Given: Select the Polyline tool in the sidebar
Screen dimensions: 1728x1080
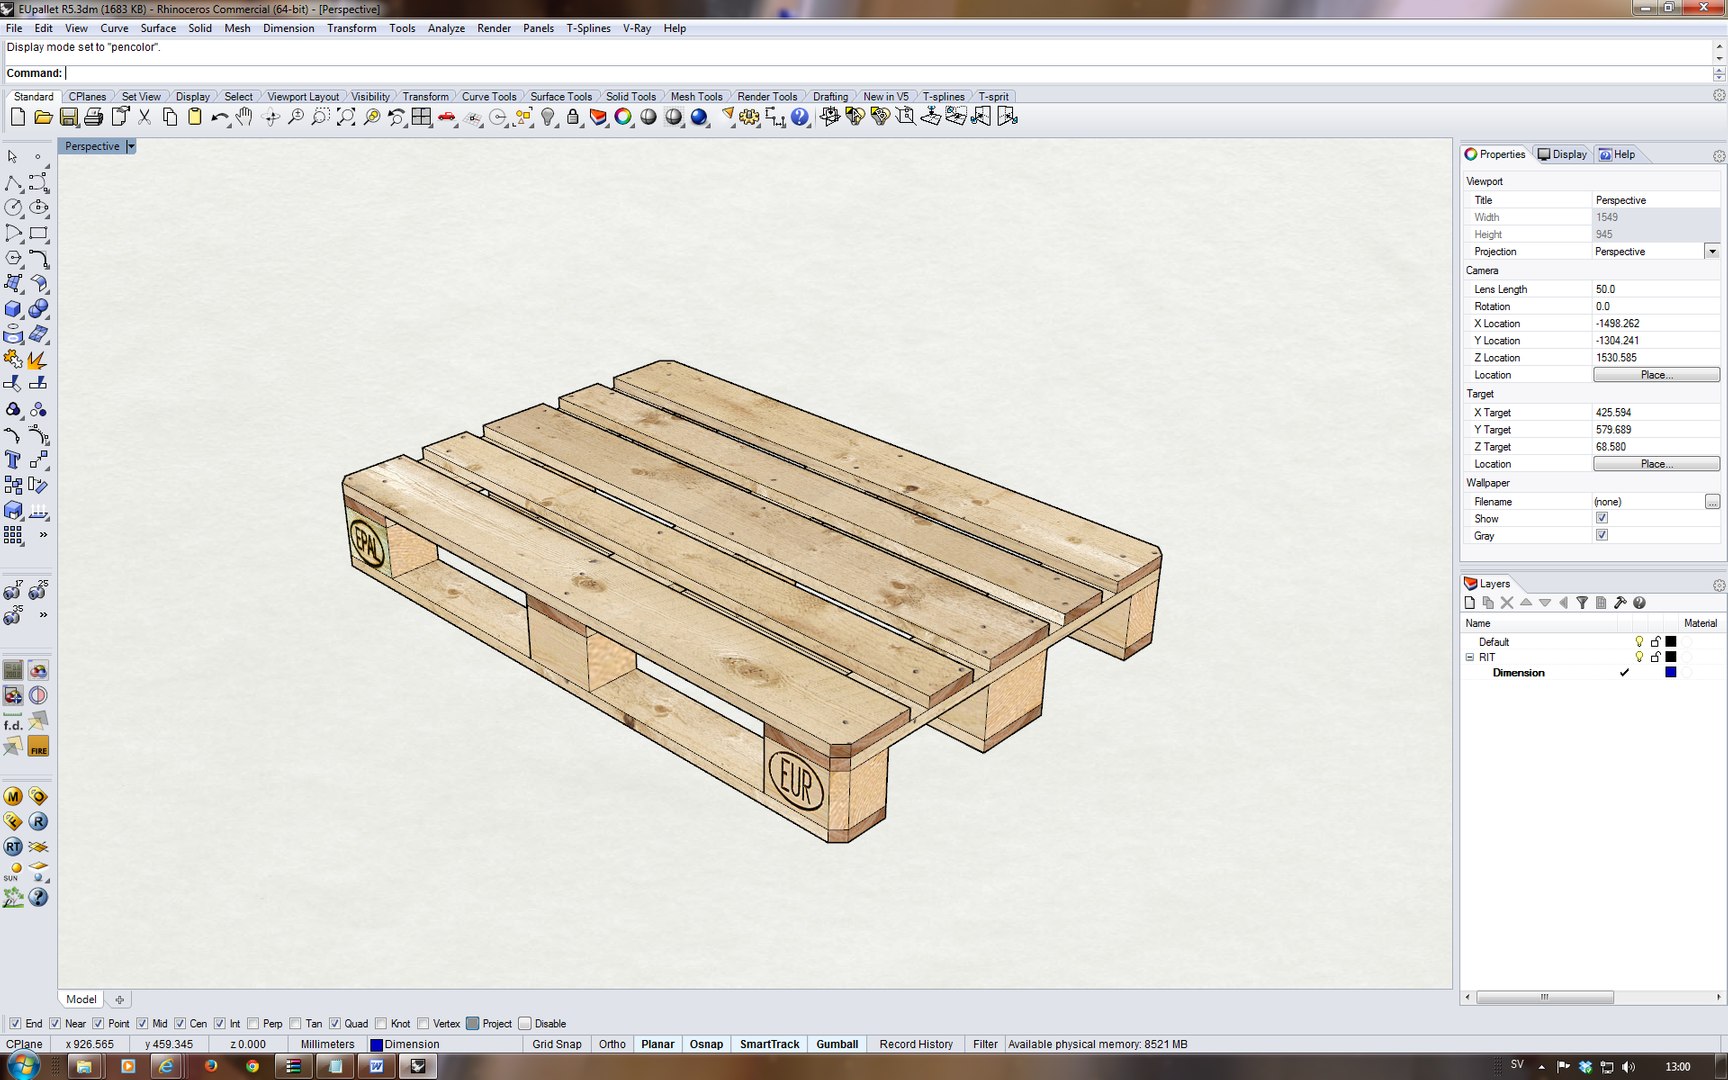Looking at the screenshot, I should coord(13,183).
